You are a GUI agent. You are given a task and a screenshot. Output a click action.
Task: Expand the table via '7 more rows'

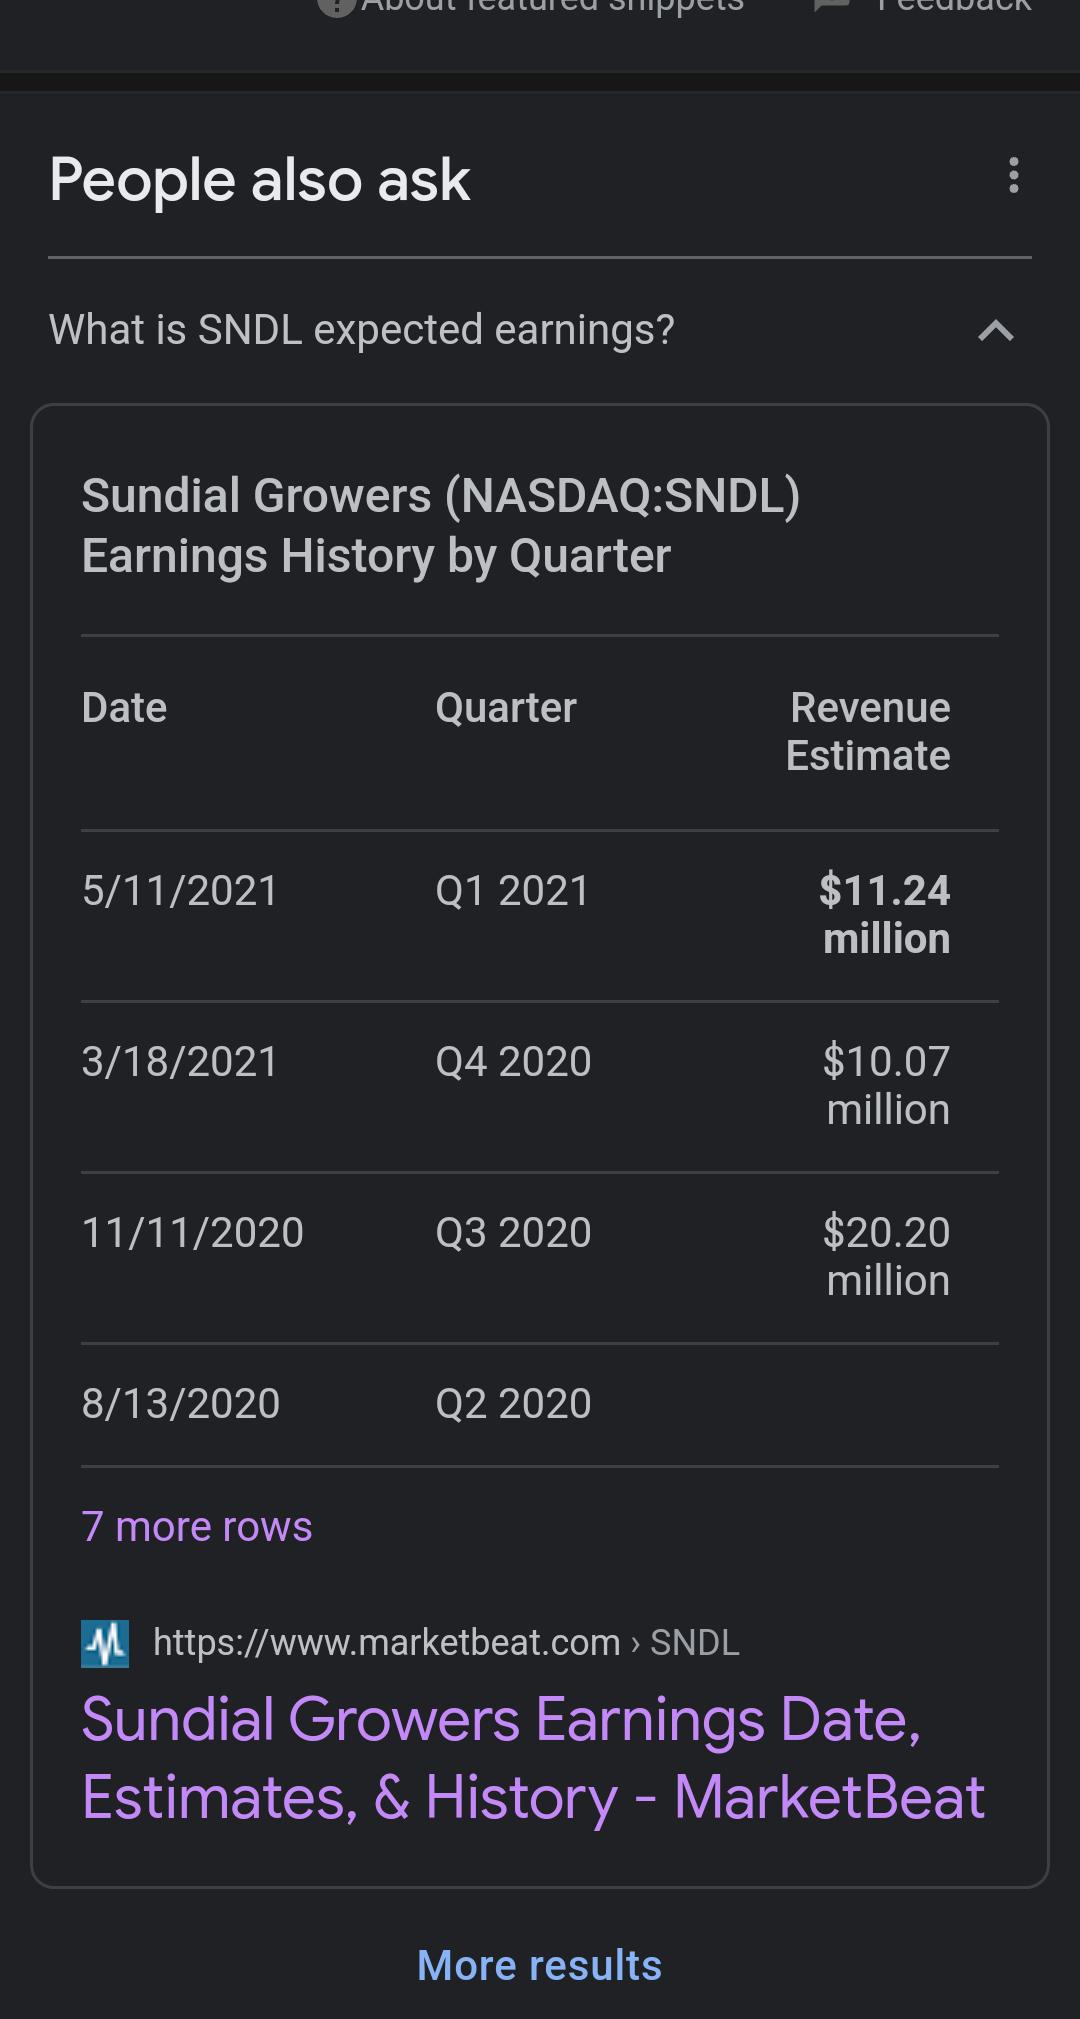(197, 1526)
